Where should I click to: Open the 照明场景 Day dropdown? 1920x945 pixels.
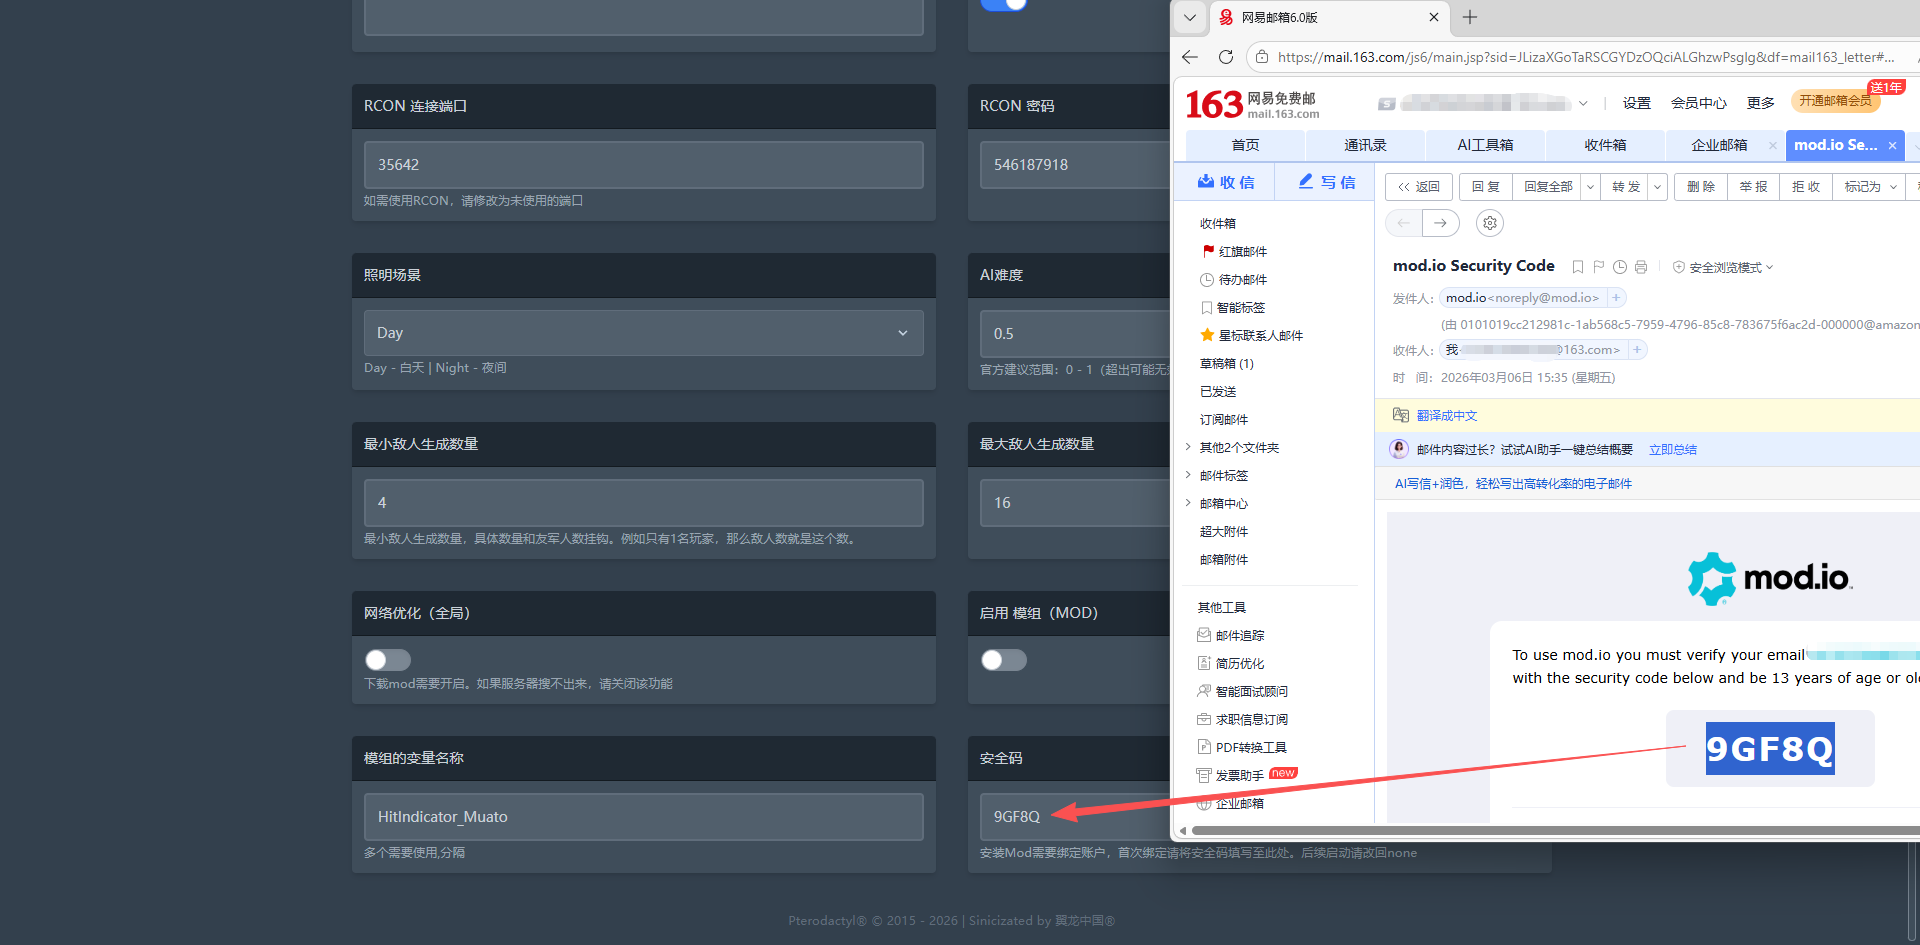(x=643, y=333)
